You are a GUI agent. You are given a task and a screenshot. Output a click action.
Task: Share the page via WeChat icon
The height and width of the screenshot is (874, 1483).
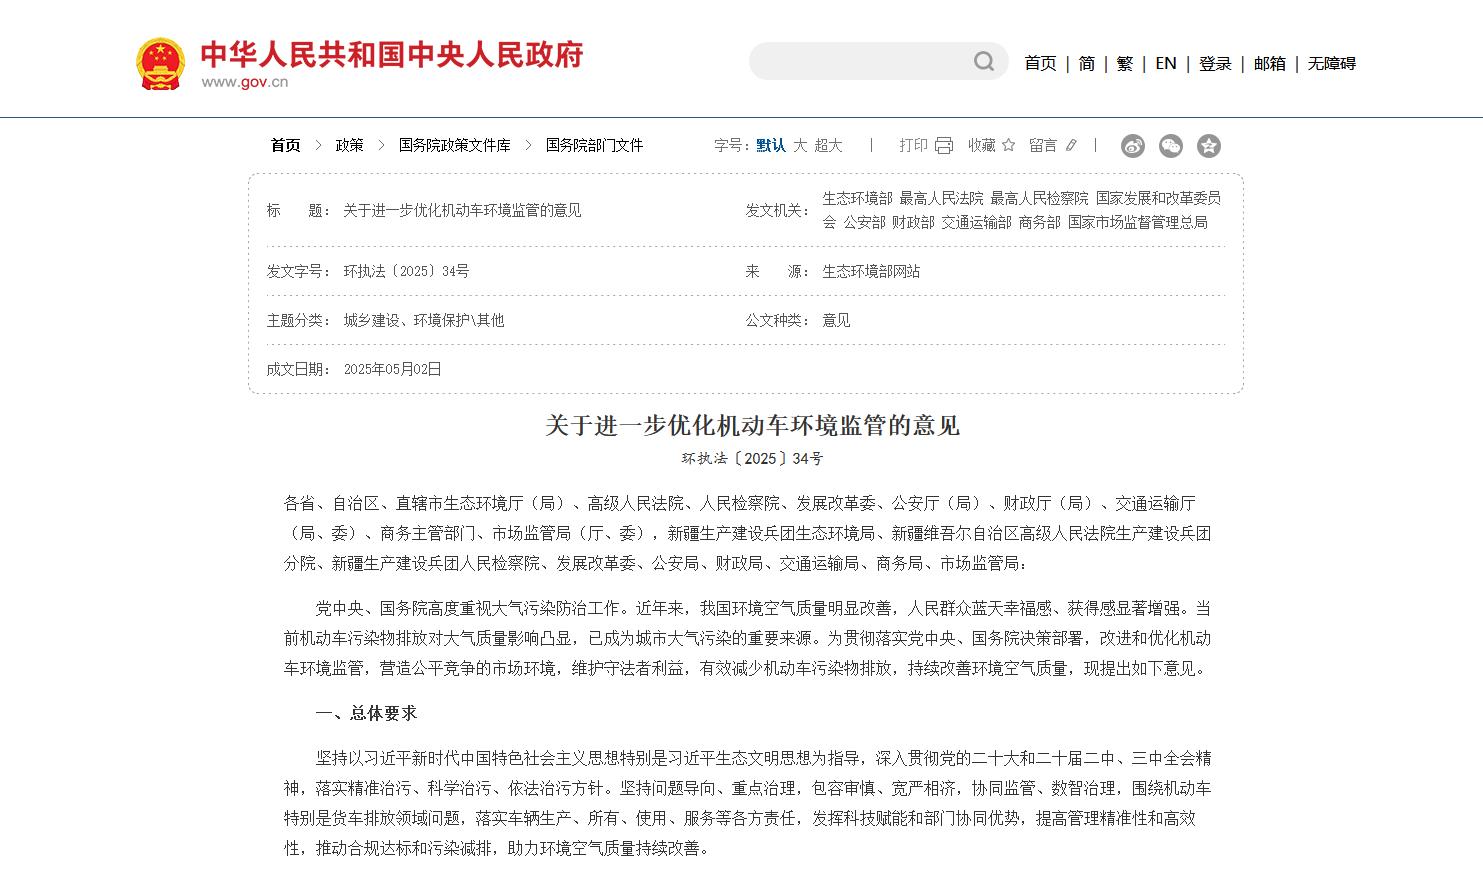coord(1170,146)
